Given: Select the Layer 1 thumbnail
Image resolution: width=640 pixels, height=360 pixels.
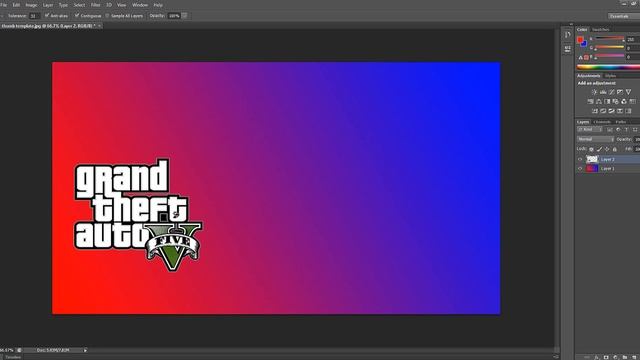Looking at the screenshot, I should (x=592, y=168).
